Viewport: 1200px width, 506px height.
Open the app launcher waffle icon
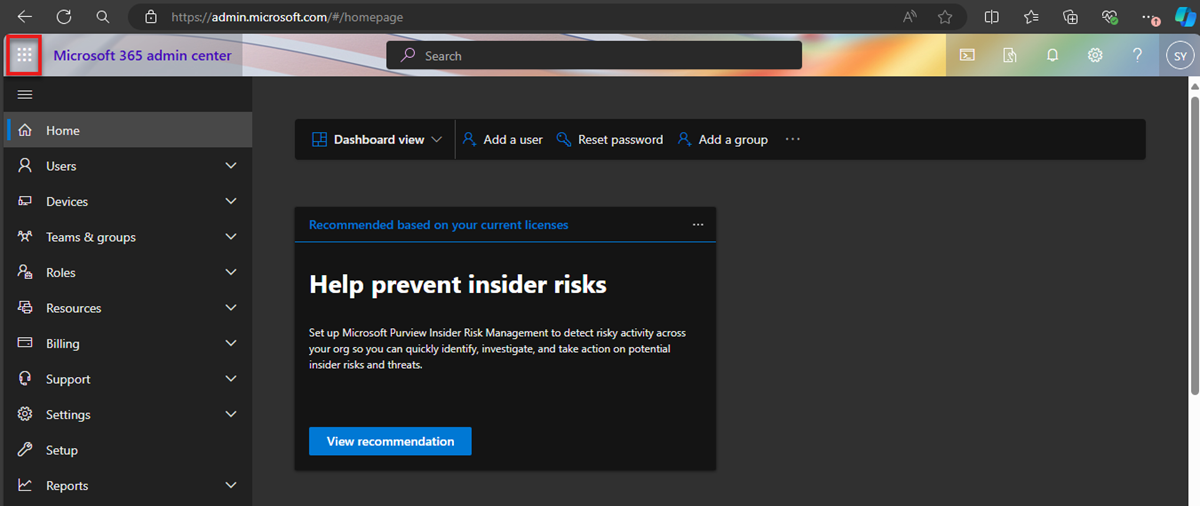25,56
